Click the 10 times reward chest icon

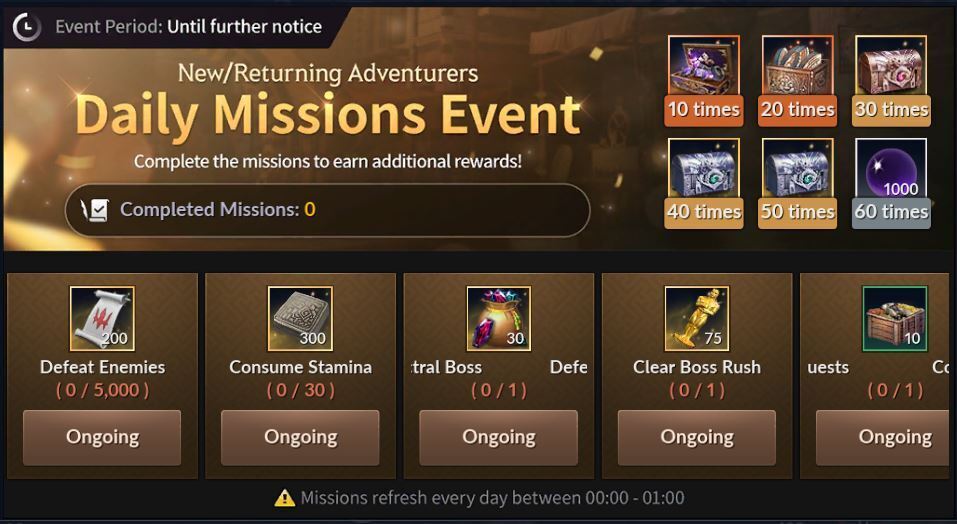coord(703,65)
